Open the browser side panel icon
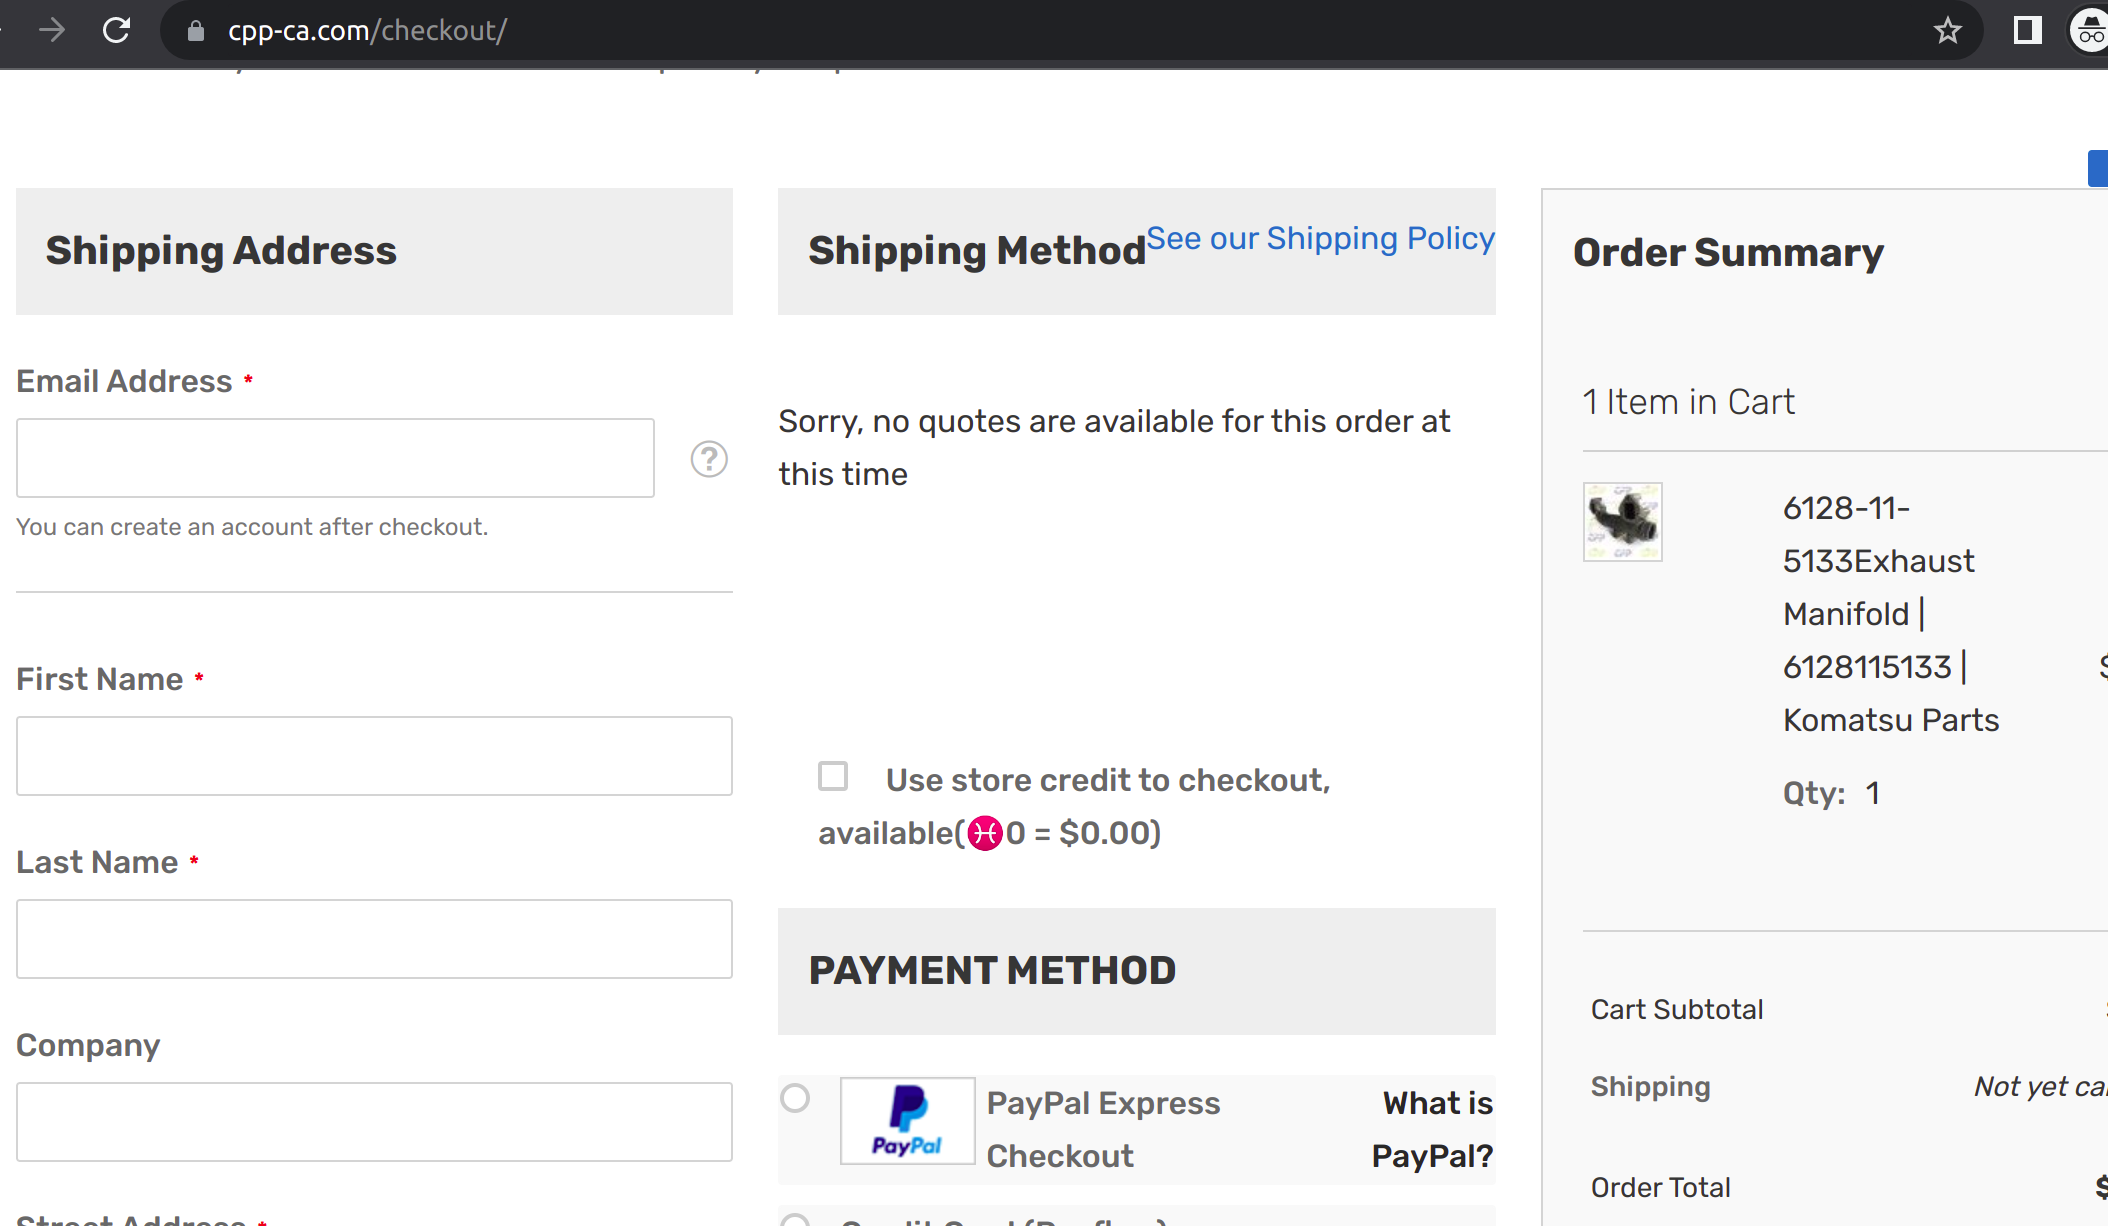 (2027, 30)
